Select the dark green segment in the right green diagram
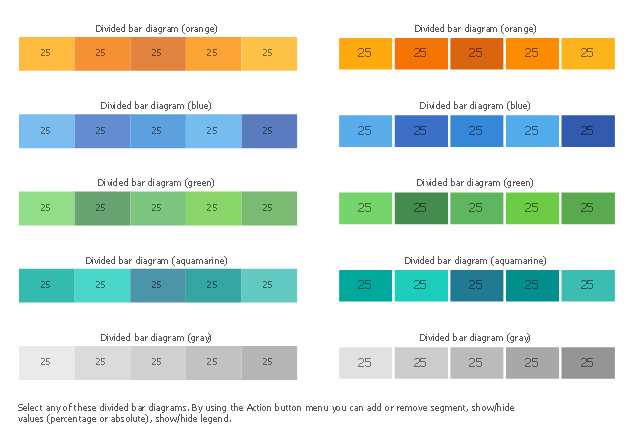The width and height of the screenshot is (640, 445). coord(420,208)
